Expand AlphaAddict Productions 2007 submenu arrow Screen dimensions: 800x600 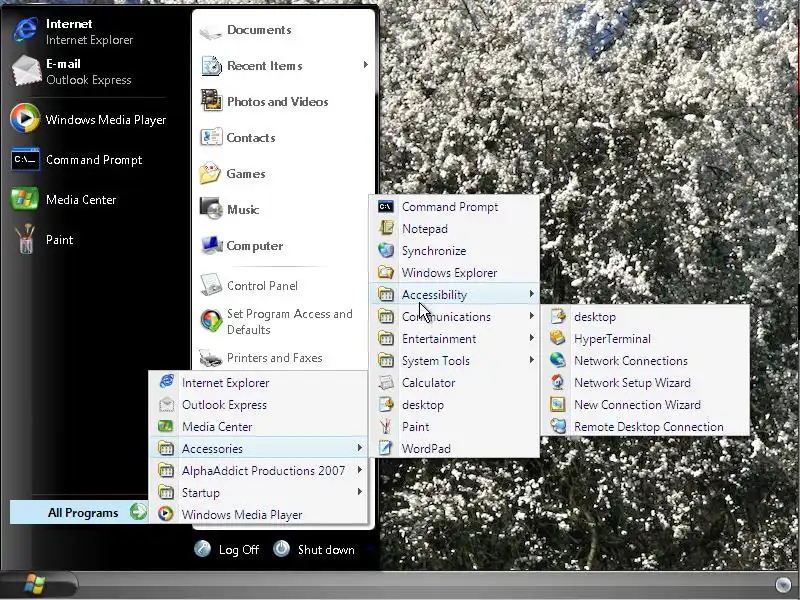360,469
